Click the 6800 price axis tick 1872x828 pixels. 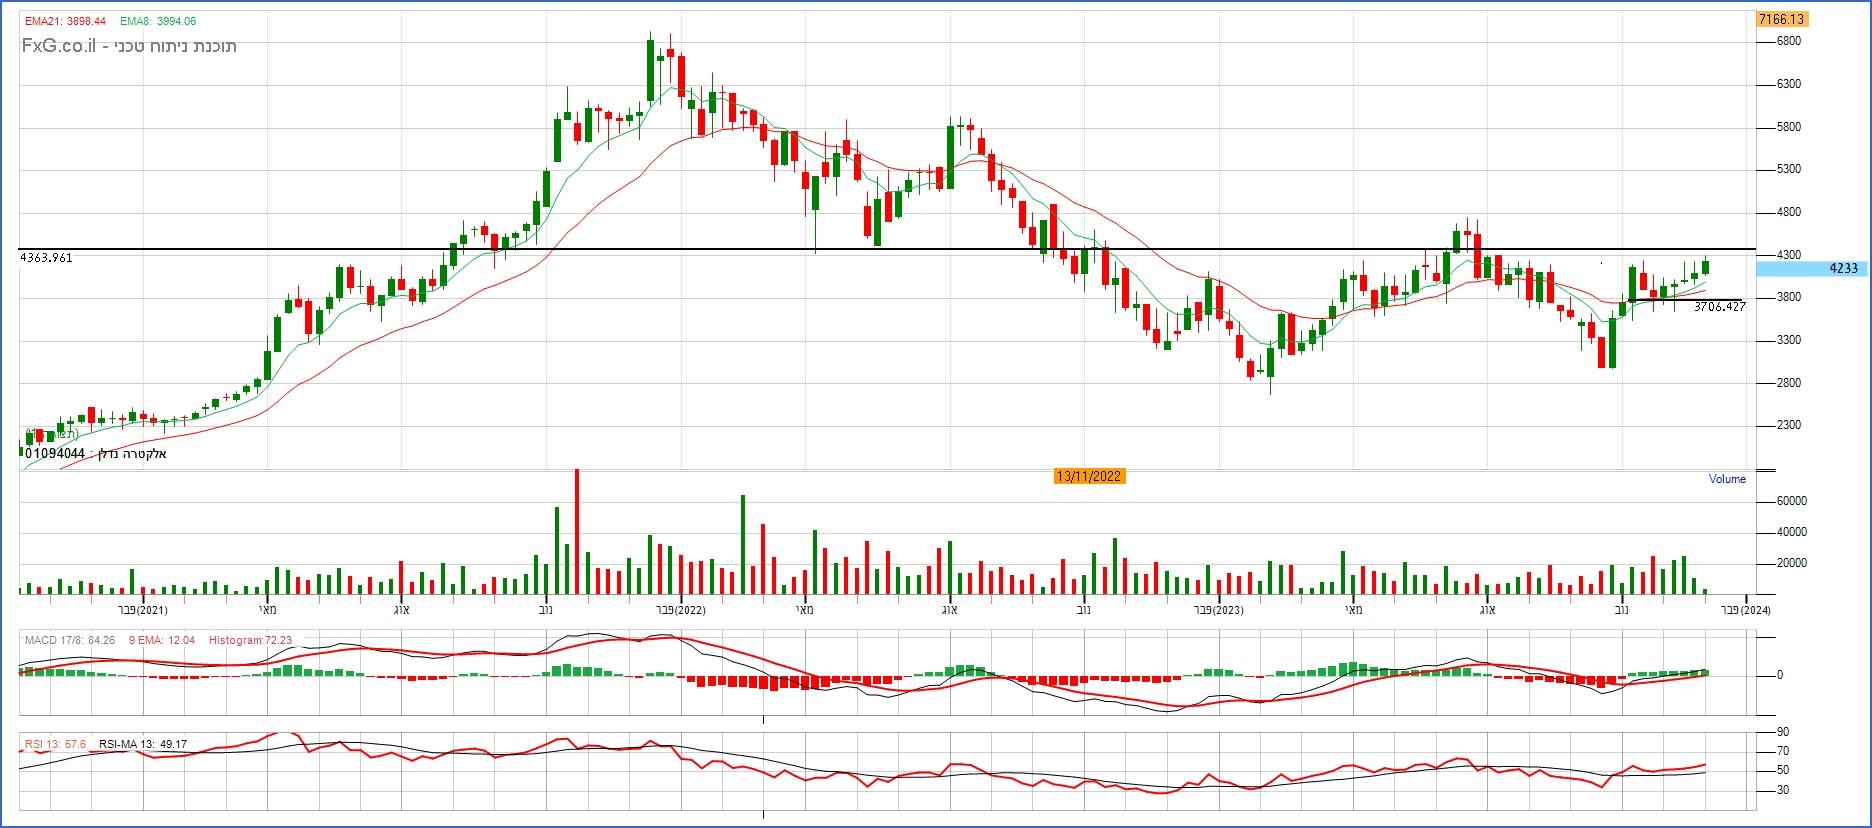point(1789,41)
